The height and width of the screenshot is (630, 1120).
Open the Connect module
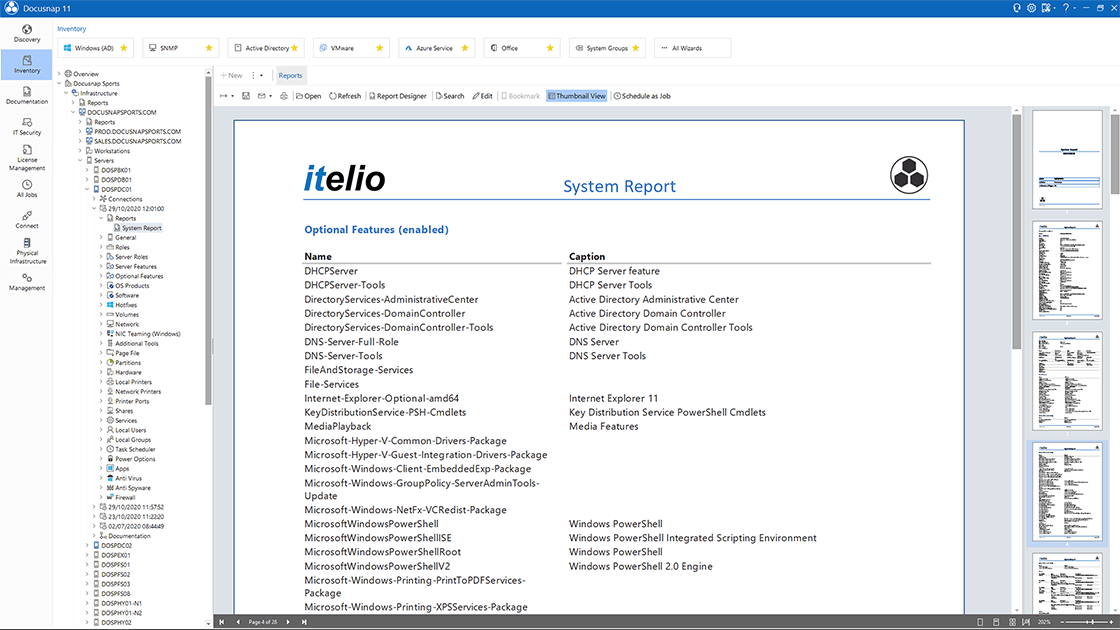pos(26,219)
